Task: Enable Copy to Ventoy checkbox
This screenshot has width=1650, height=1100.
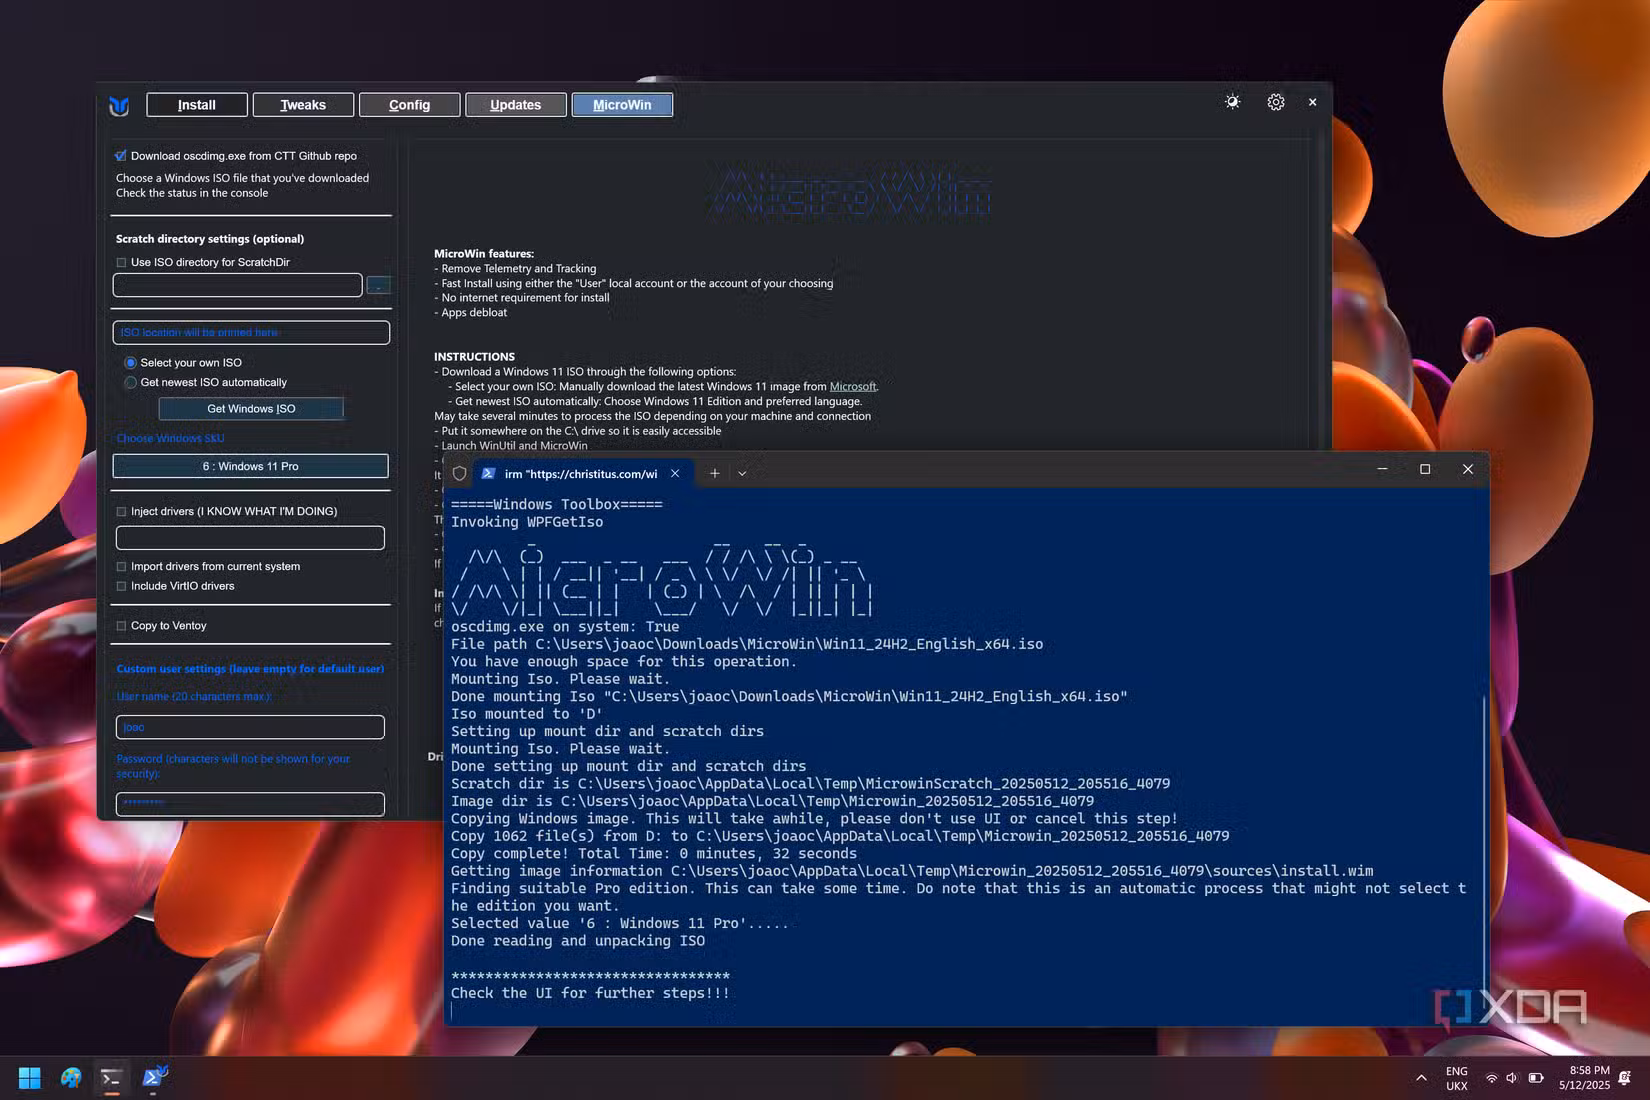Action: [121, 626]
